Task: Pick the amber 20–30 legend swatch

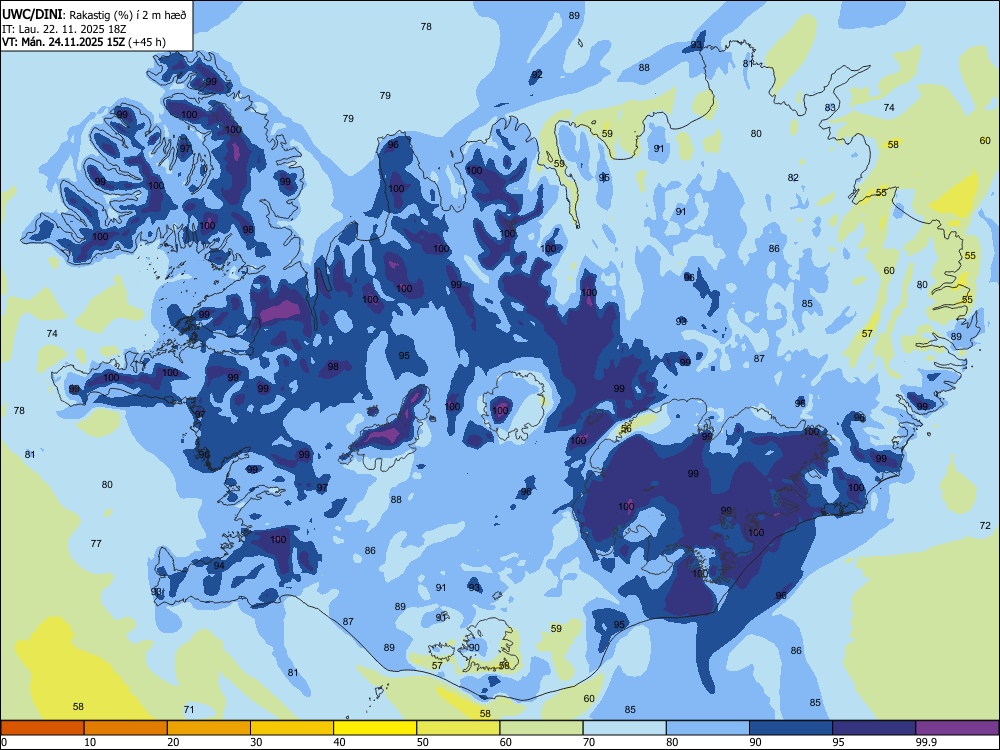Action: click(209, 728)
